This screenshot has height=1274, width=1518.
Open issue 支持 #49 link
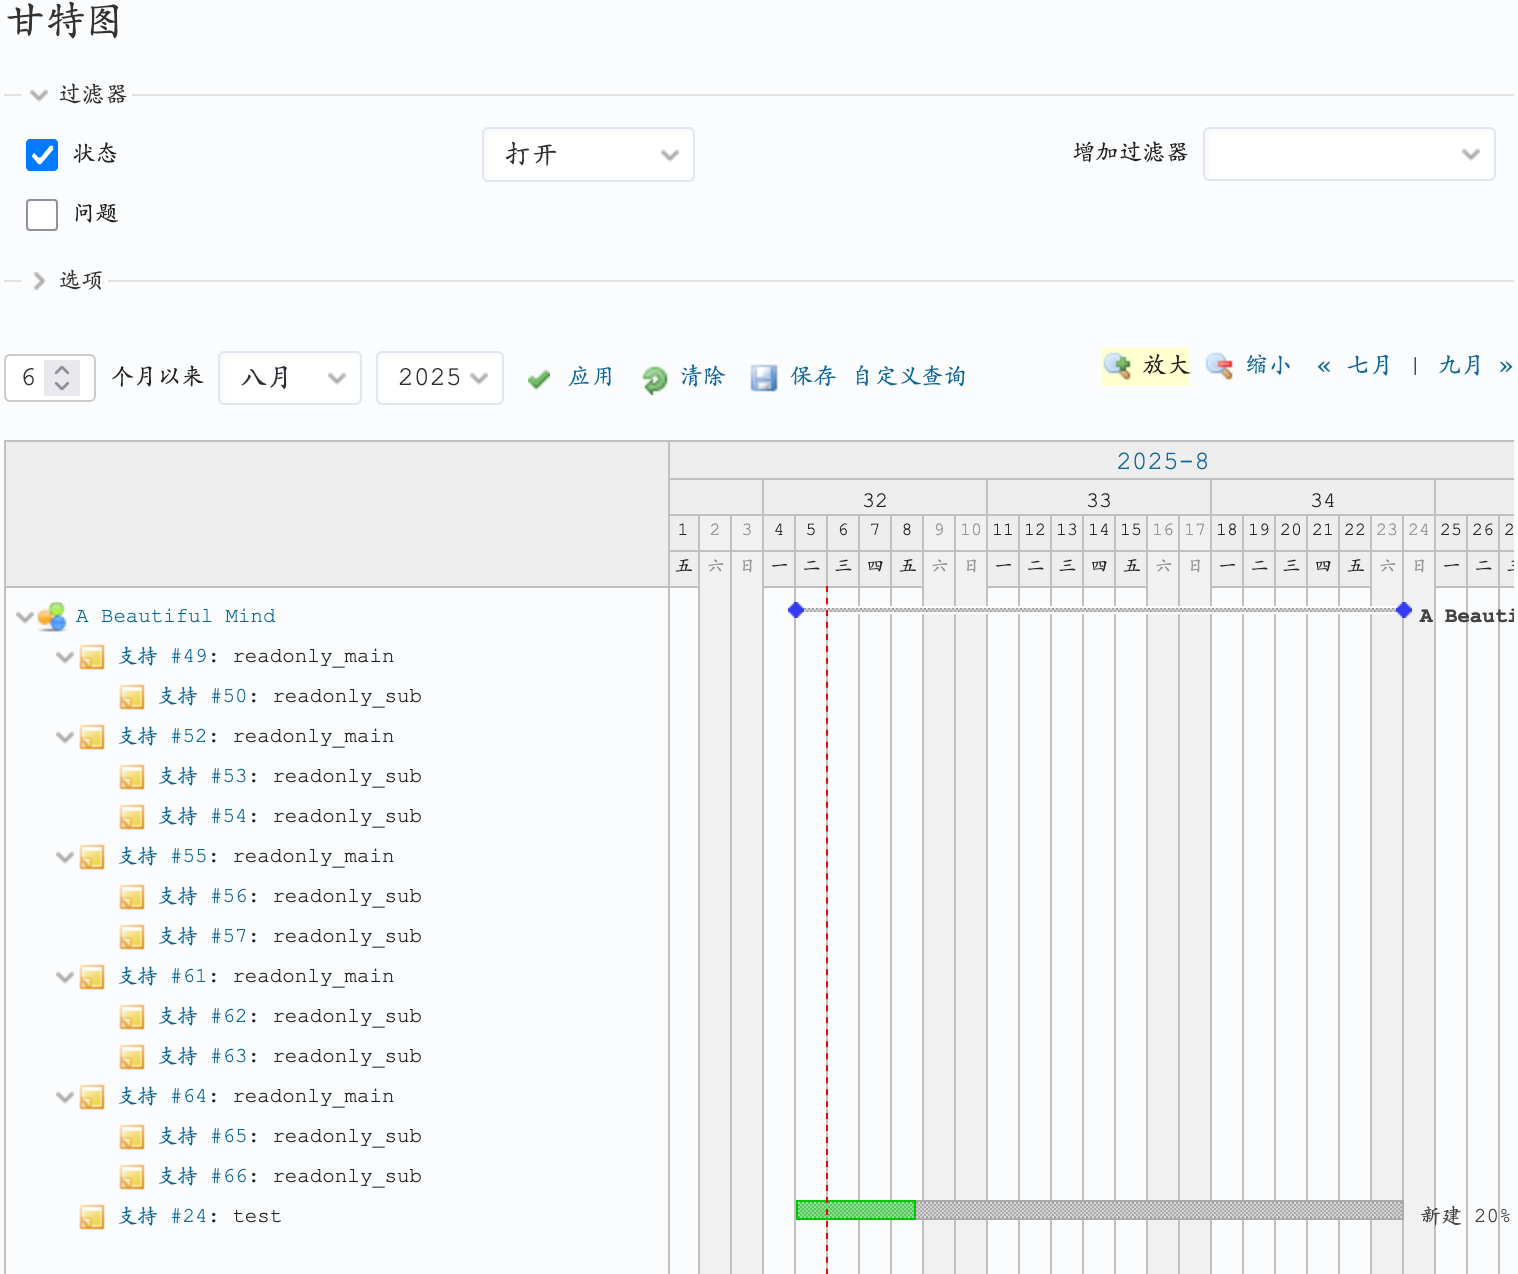point(163,656)
